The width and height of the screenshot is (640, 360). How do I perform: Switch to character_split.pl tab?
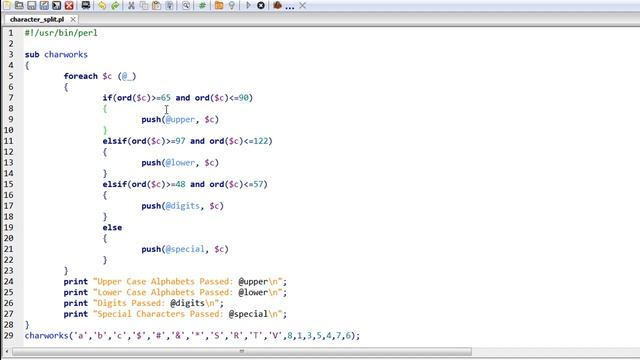37,19
